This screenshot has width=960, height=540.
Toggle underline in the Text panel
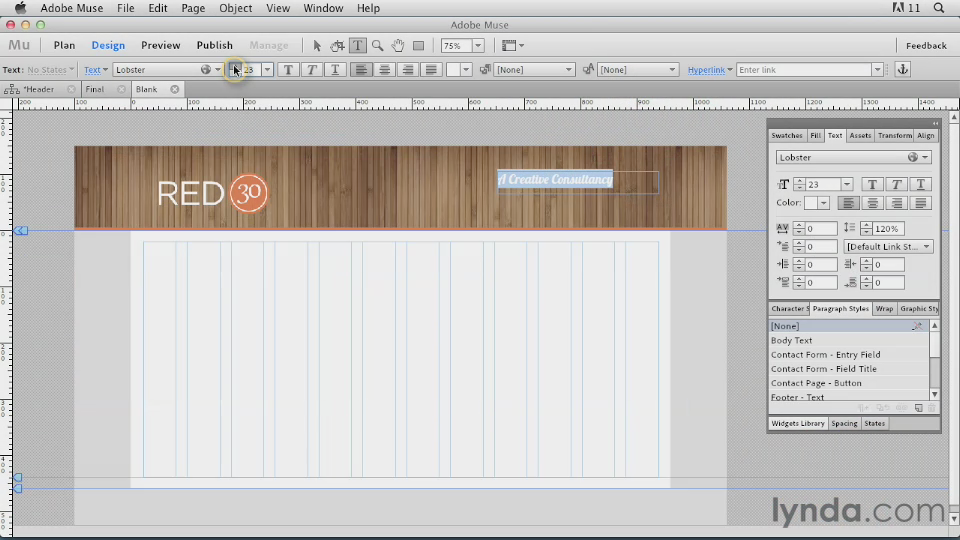click(x=921, y=184)
